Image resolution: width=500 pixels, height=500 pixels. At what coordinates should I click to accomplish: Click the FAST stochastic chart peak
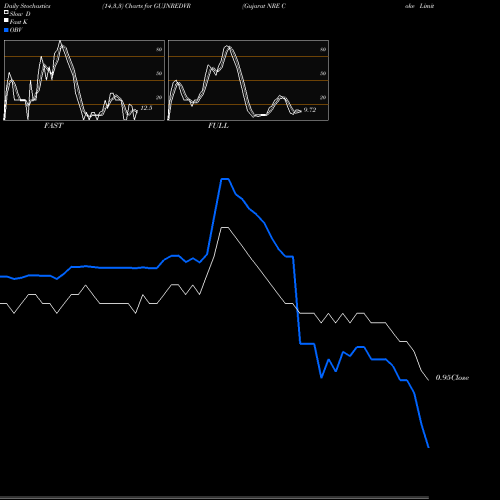point(60,42)
